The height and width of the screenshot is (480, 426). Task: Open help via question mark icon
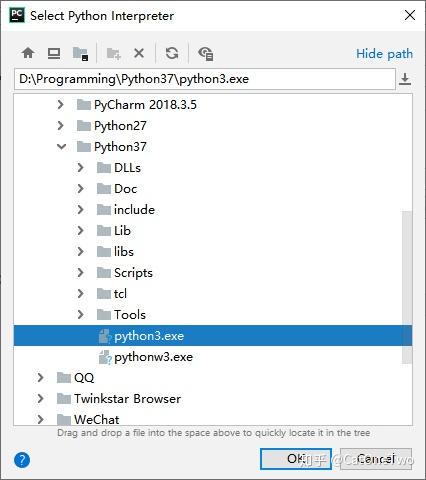click(22, 460)
